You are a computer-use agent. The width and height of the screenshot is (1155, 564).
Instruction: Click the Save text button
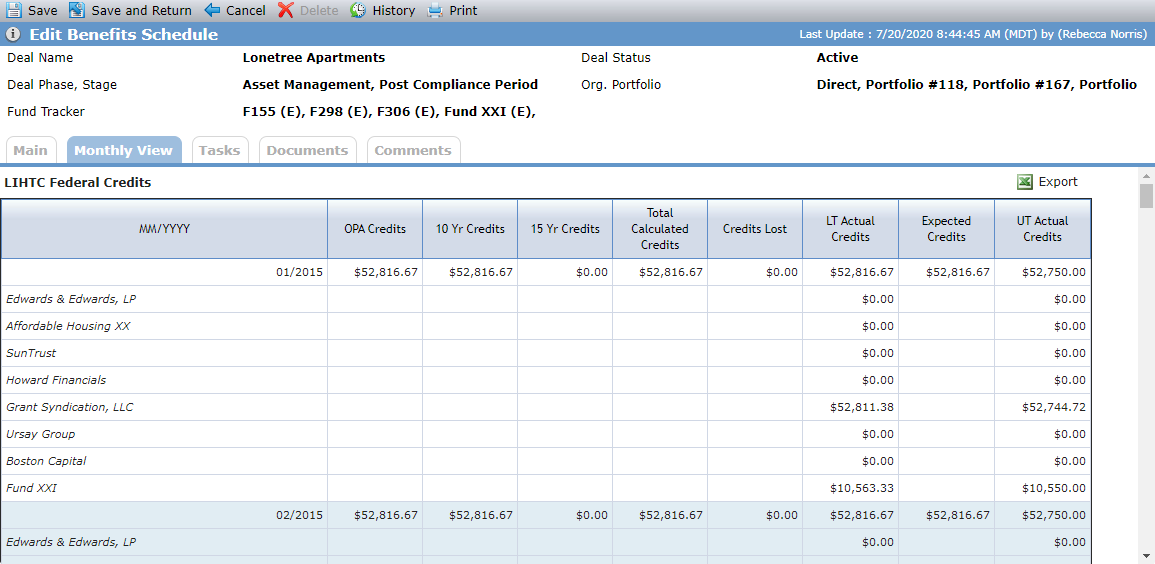coord(43,10)
